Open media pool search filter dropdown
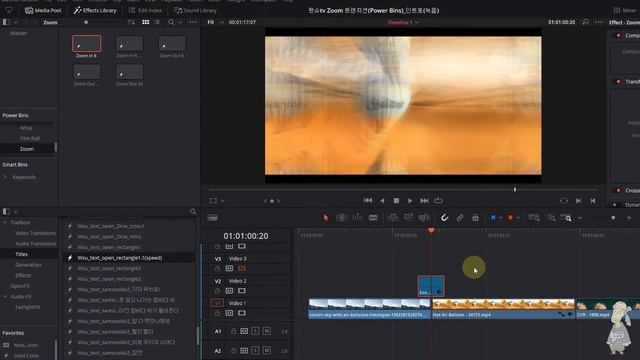The width and height of the screenshot is (640, 360). [180, 22]
